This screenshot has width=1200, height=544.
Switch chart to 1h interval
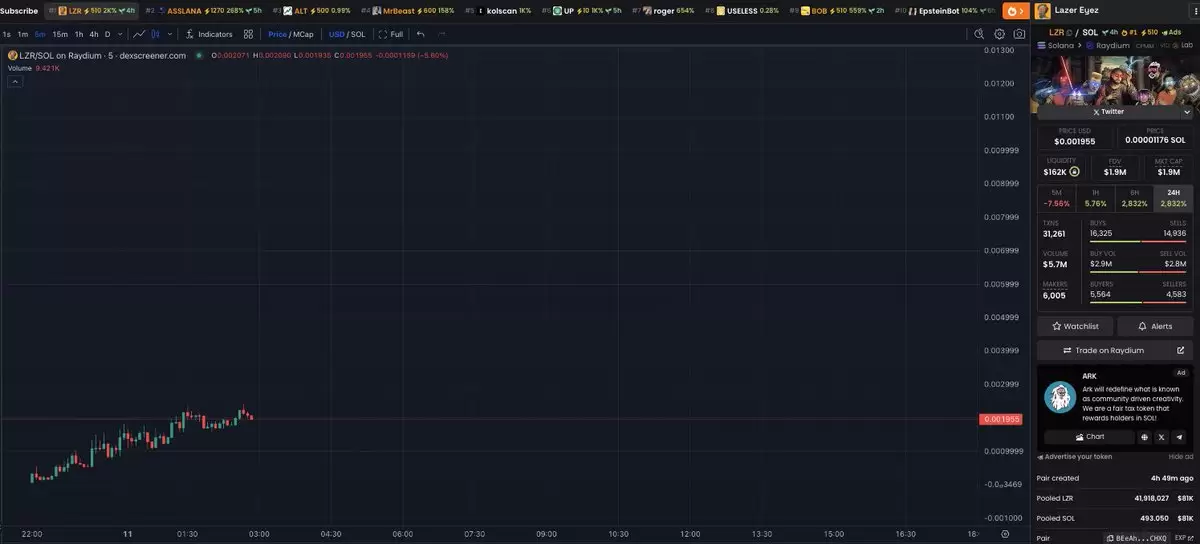click(79, 34)
